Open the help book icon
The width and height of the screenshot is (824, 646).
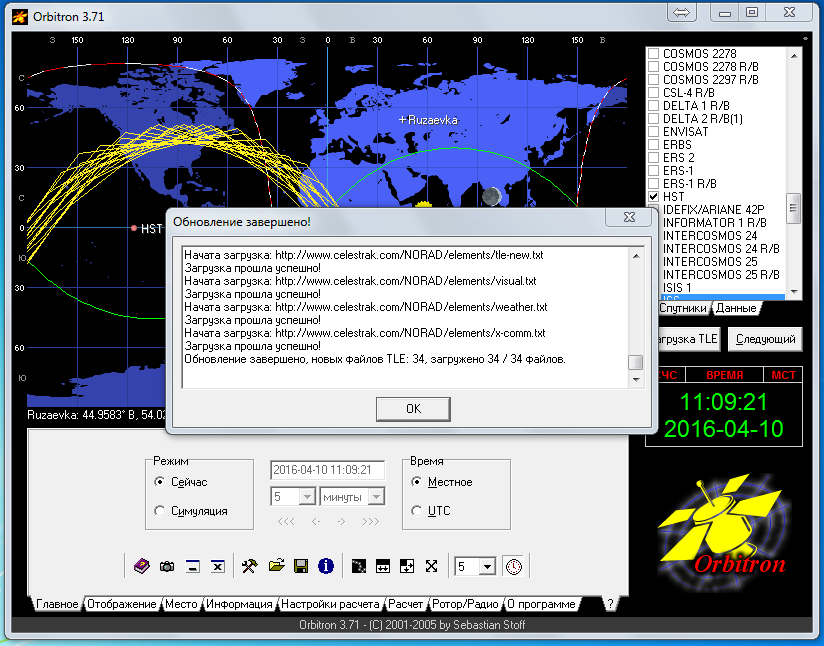(x=141, y=566)
